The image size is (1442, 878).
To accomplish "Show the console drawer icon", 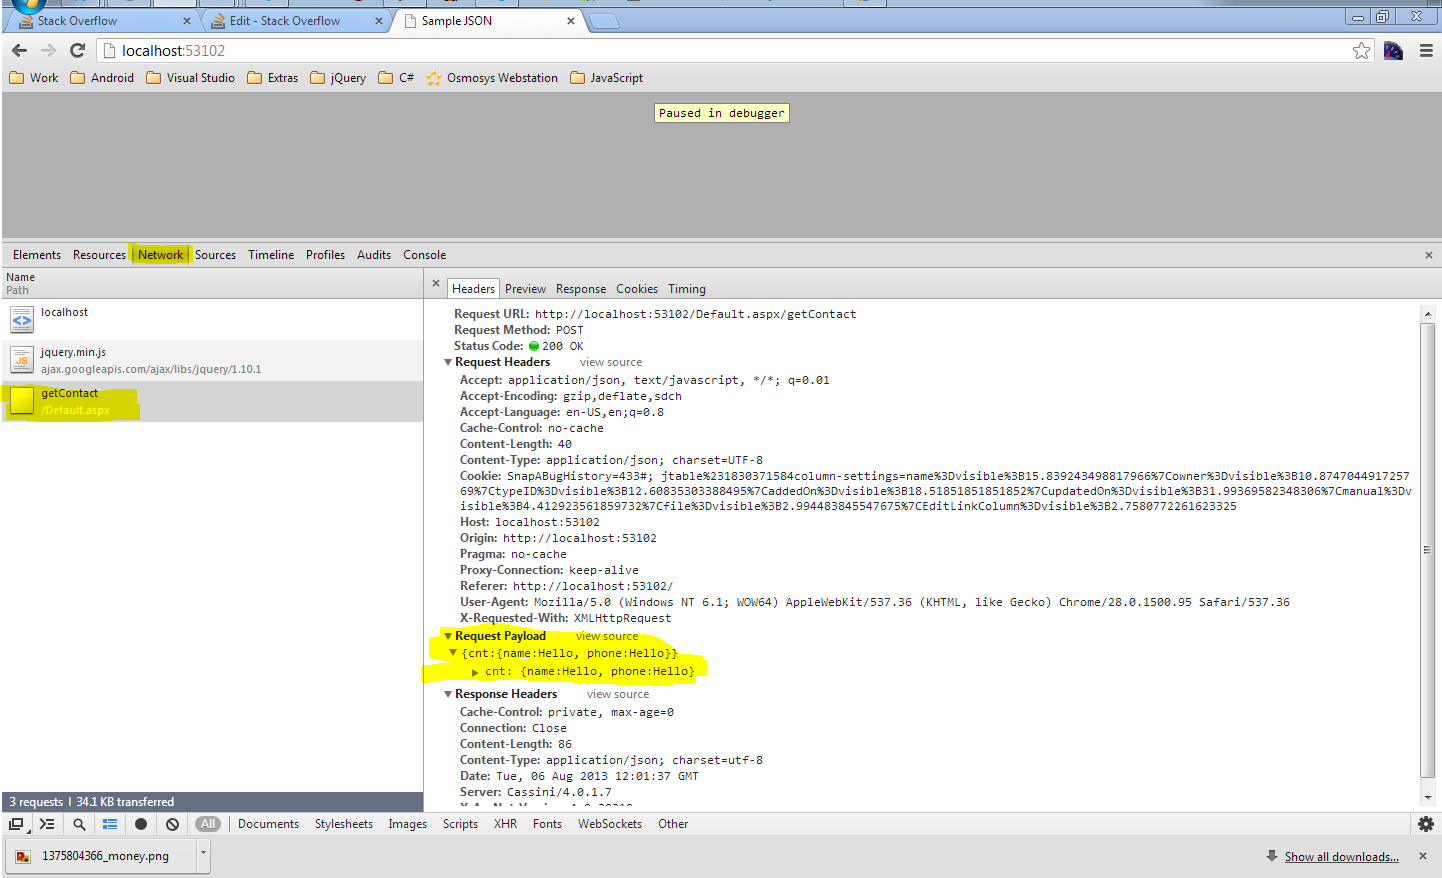I will pyautogui.click(x=47, y=824).
